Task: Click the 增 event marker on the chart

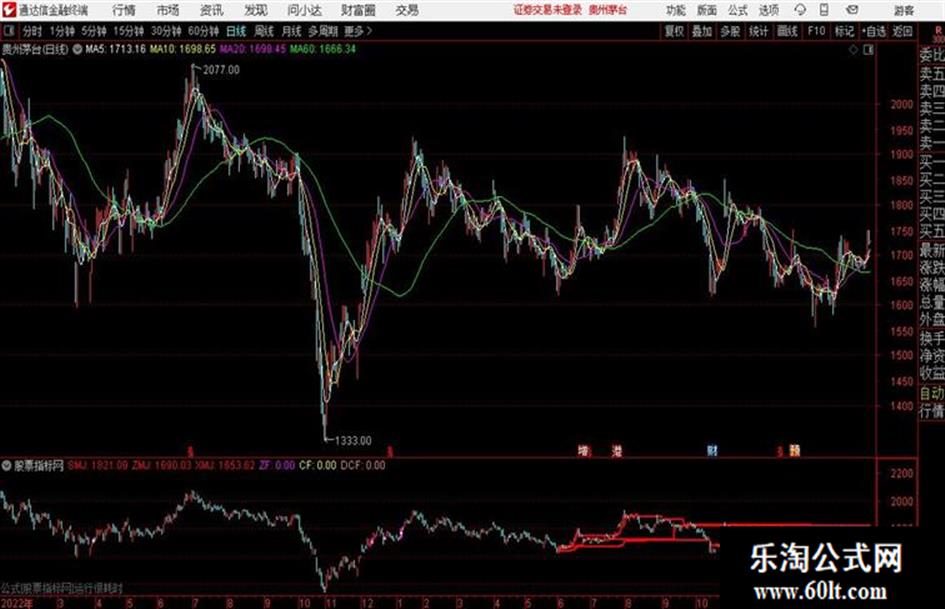Action: pyautogui.click(x=583, y=450)
